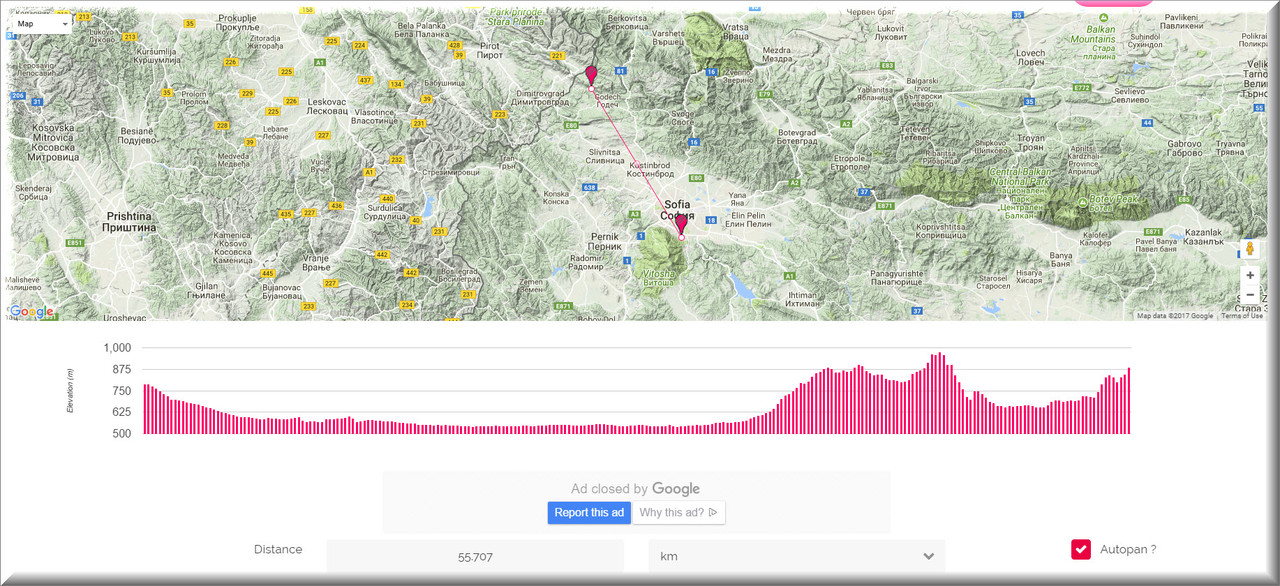This screenshot has height=586, width=1280.
Task: Zoom in with the plus button
Action: point(1249,275)
